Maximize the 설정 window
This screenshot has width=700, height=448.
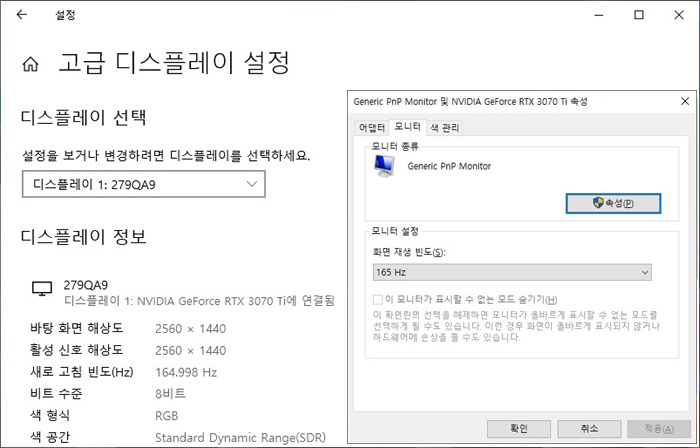[x=639, y=16]
